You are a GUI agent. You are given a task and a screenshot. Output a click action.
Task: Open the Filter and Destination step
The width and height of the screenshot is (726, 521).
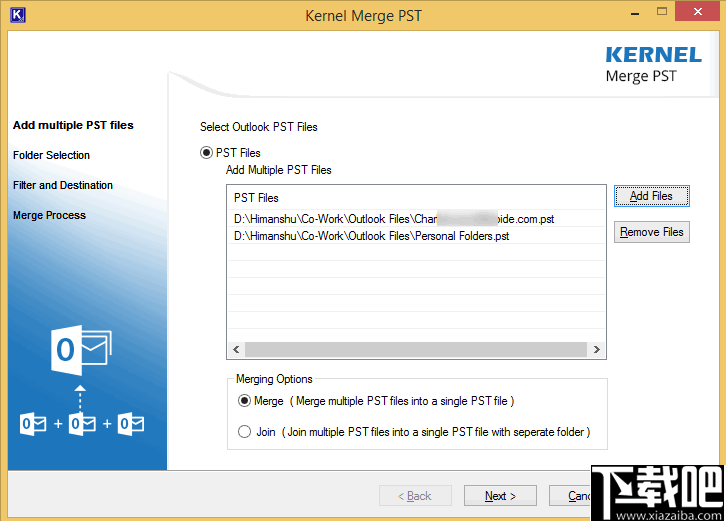click(x=63, y=185)
